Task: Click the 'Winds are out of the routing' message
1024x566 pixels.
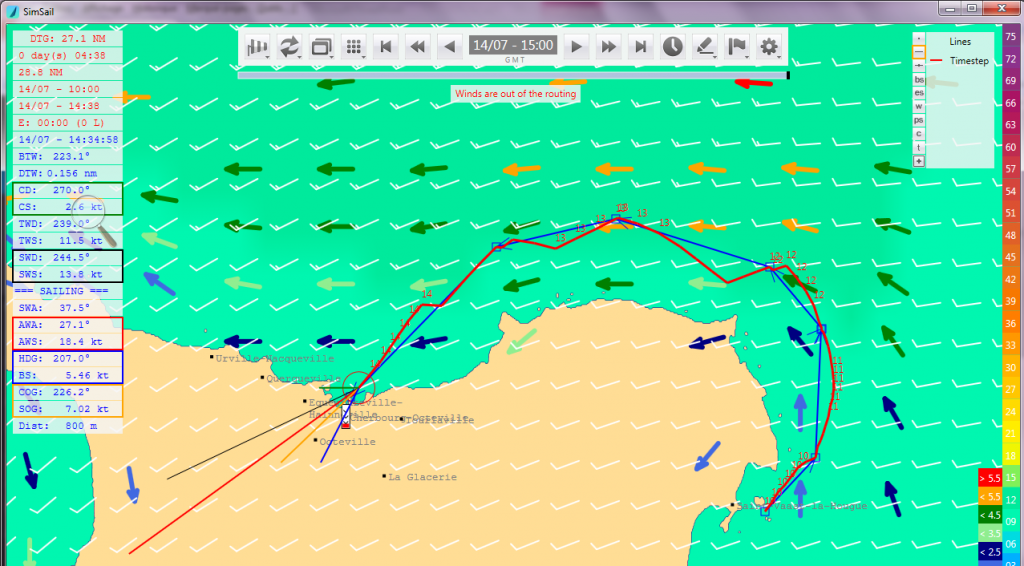Action: 516,94
